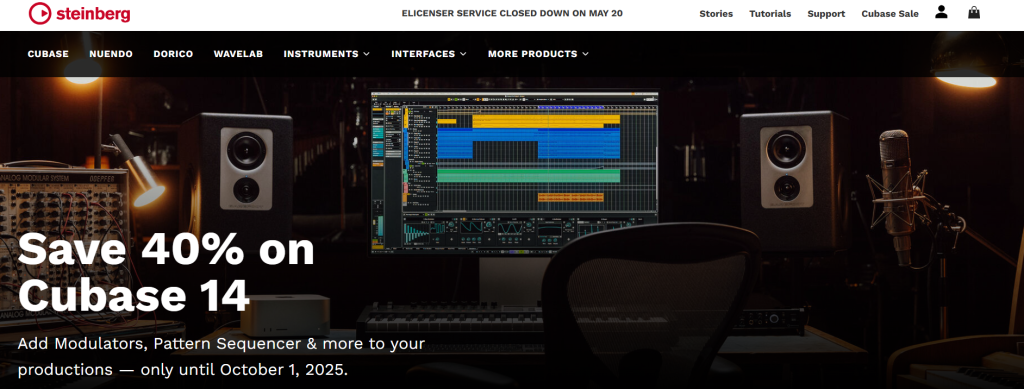Image resolution: width=1024 pixels, height=389 pixels.
Task: Click the Steinberg logo
Action: pos(80,13)
